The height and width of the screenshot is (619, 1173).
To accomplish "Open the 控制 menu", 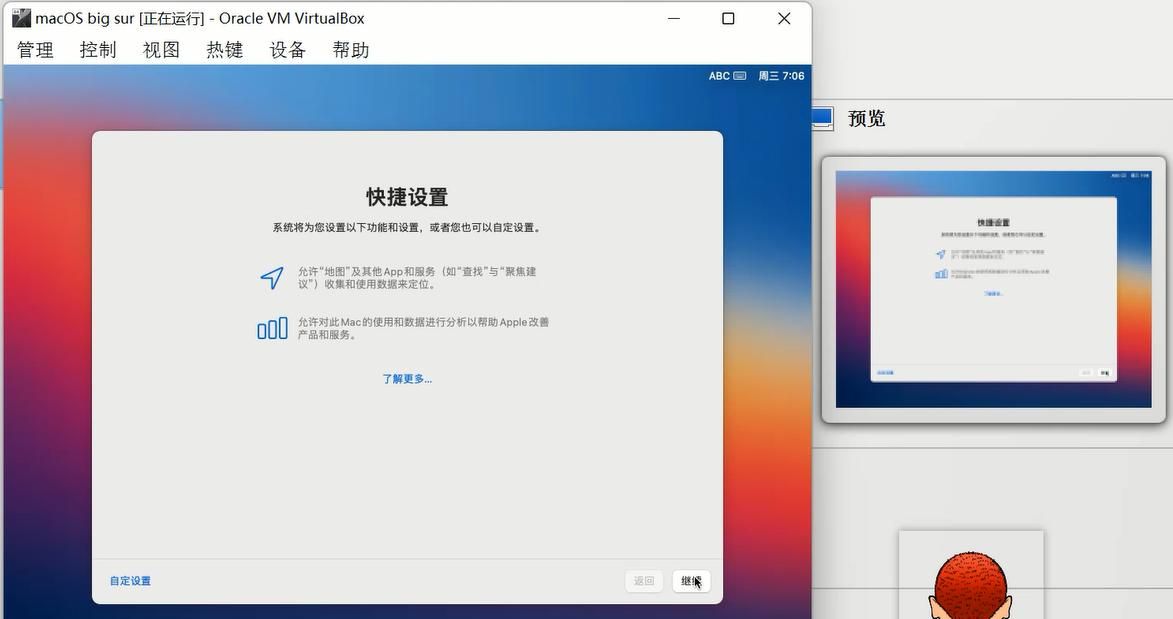I will 98,50.
